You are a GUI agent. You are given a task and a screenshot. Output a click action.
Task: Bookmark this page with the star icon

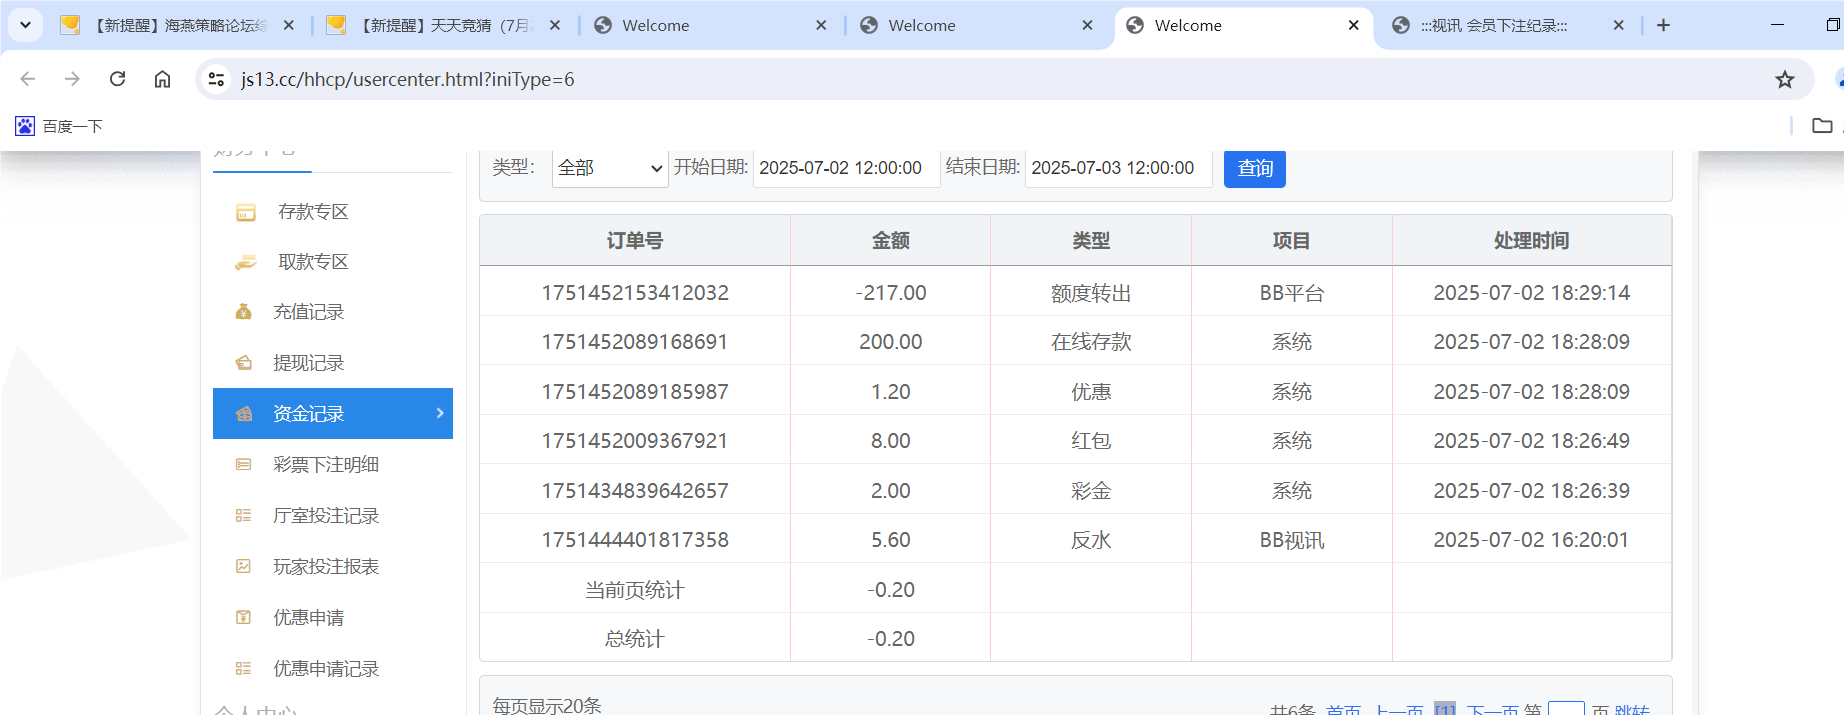point(1784,80)
